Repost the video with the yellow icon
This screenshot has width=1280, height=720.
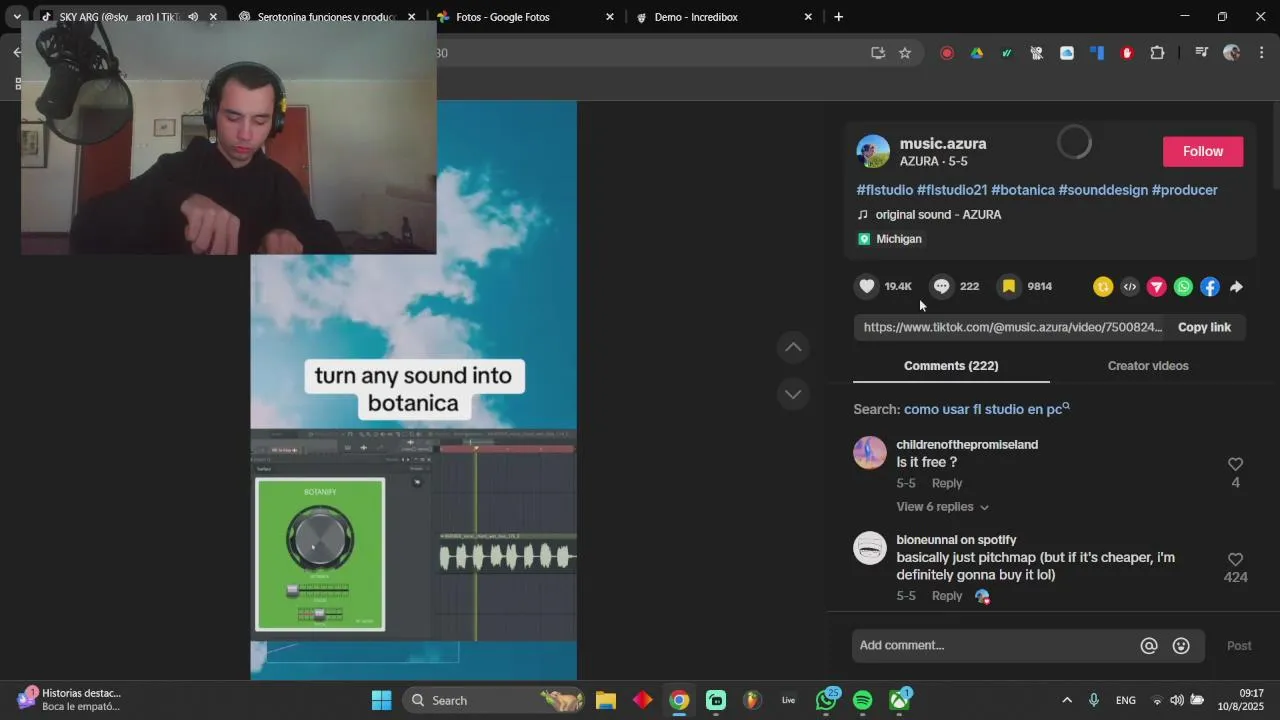click(1103, 287)
